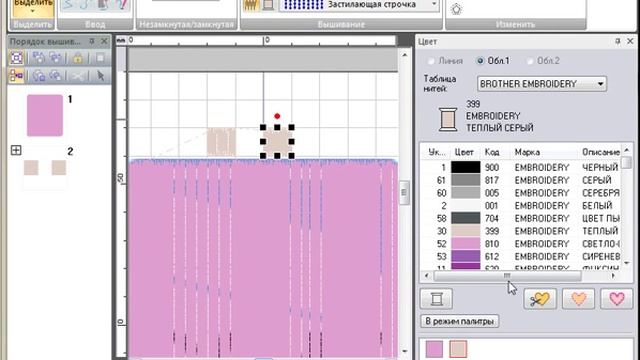Click the region sewing icon beside zigzag icon
The height and width of the screenshot is (360, 640).
pos(268,5)
